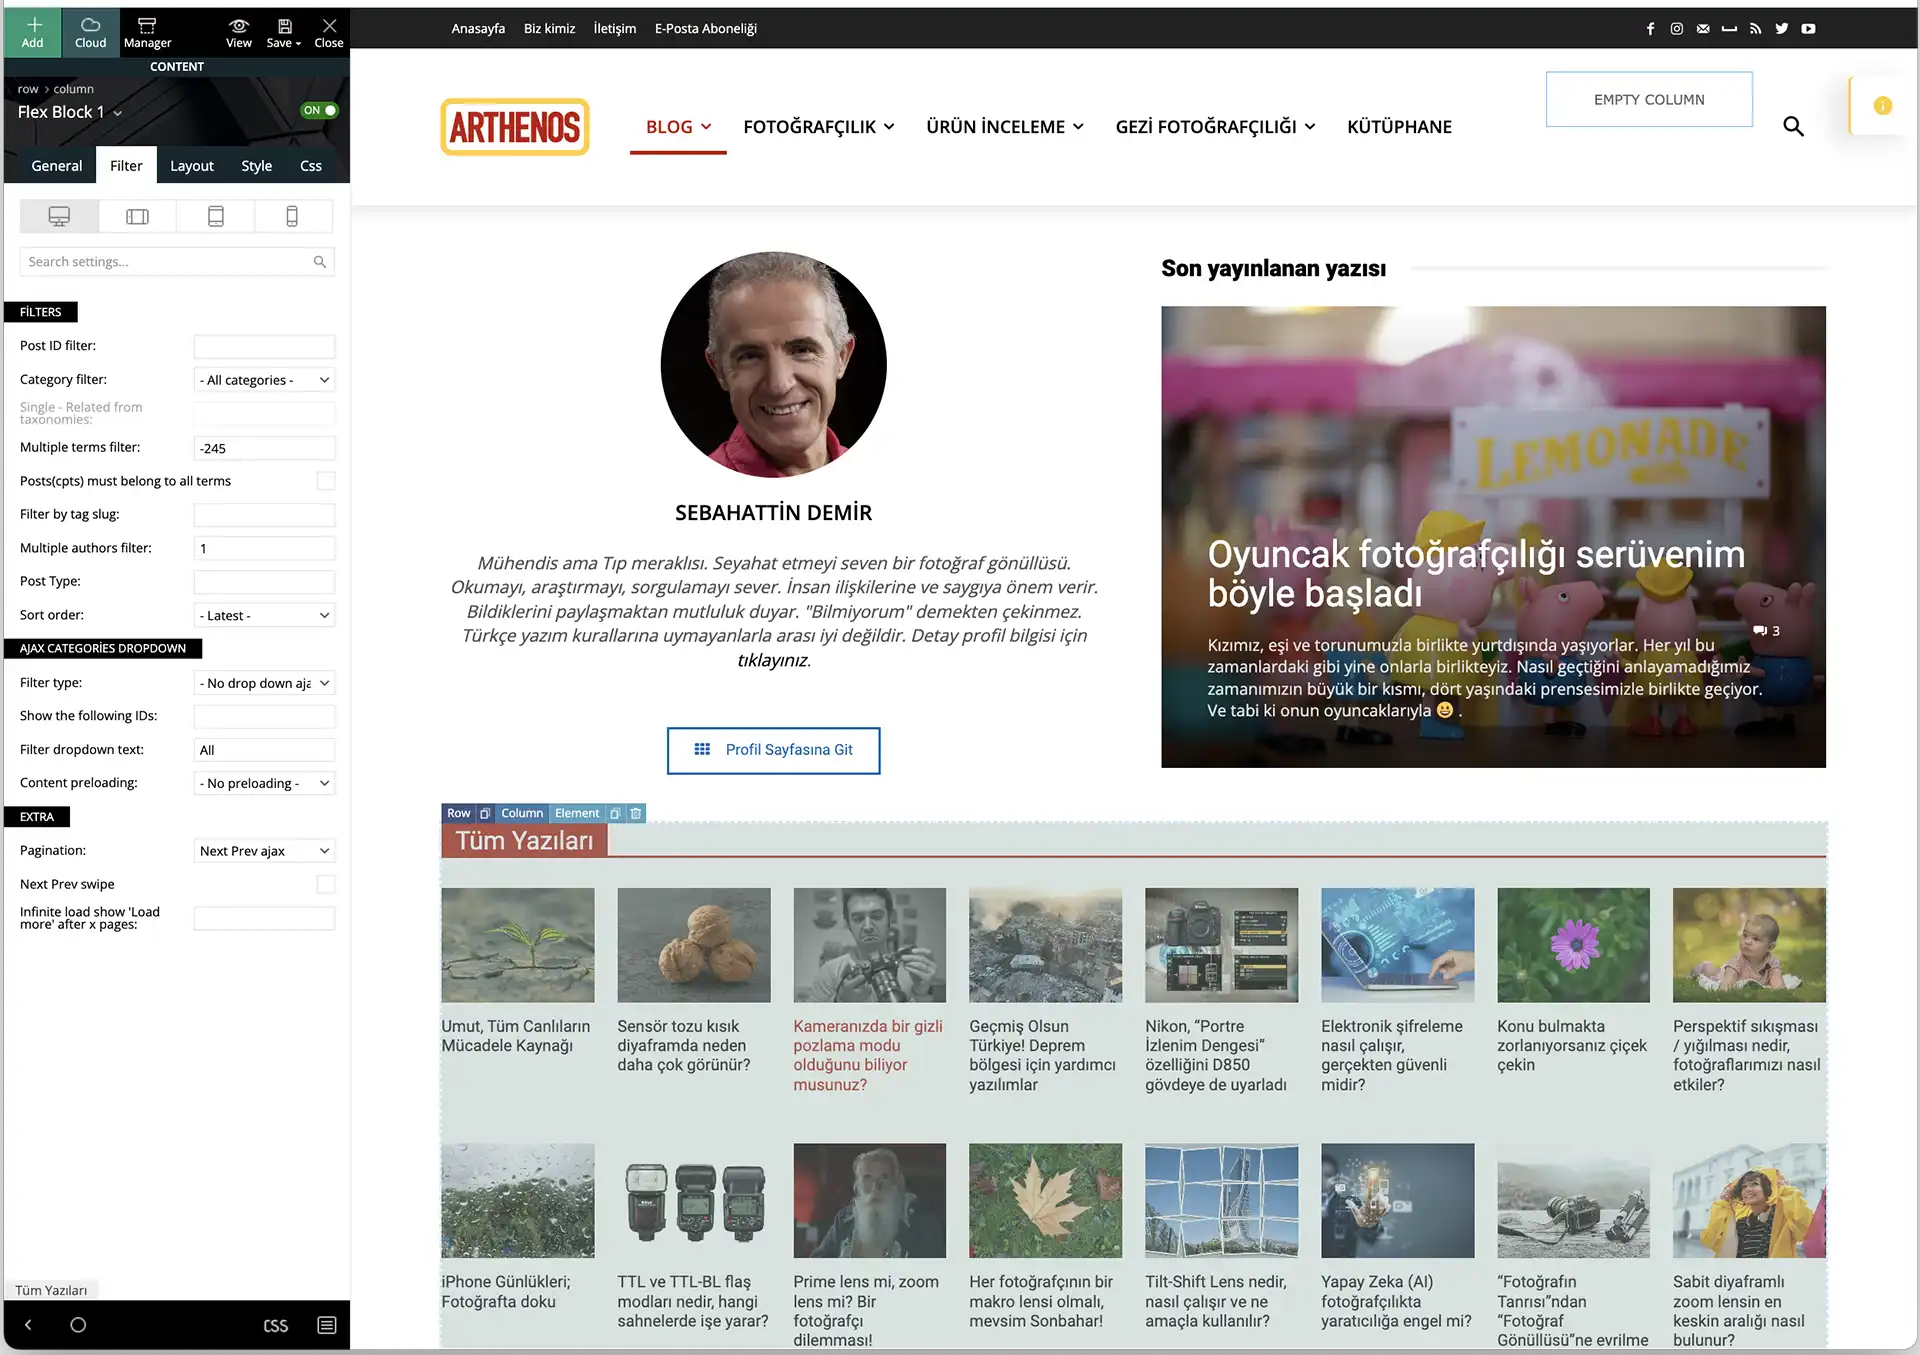Select the Row label in element toolbar
The width and height of the screenshot is (1920, 1355).
458,814
